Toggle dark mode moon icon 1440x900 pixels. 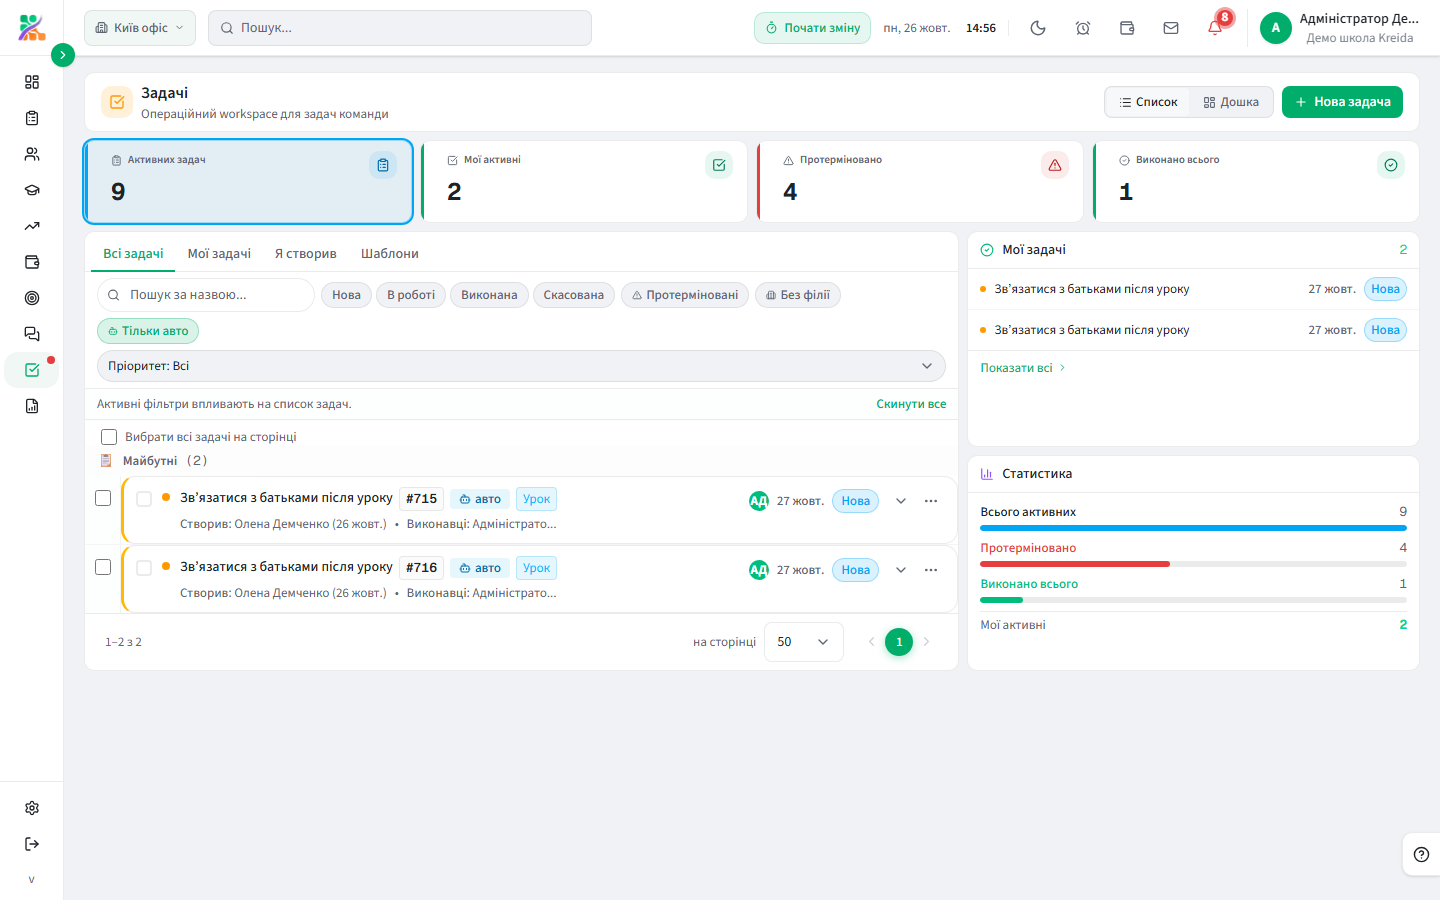click(x=1038, y=28)
